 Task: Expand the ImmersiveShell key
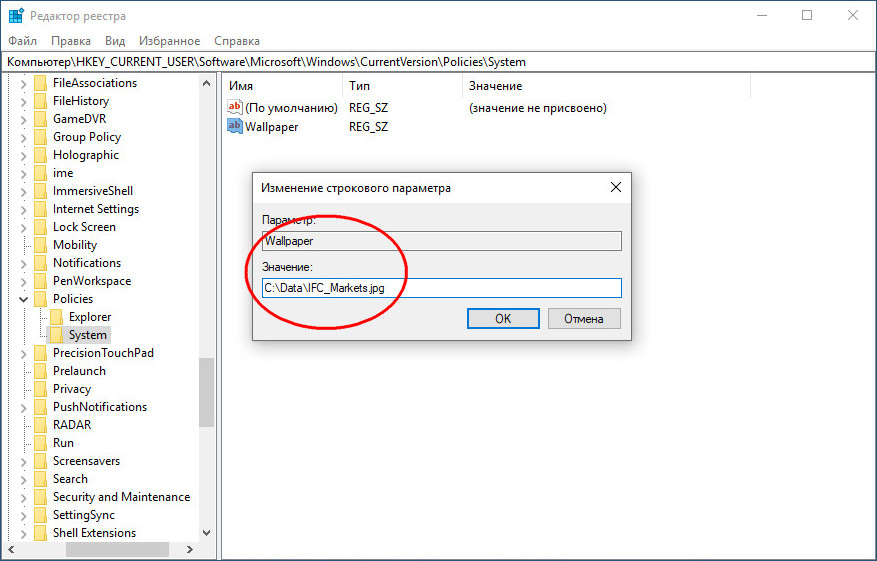point(23,192)
